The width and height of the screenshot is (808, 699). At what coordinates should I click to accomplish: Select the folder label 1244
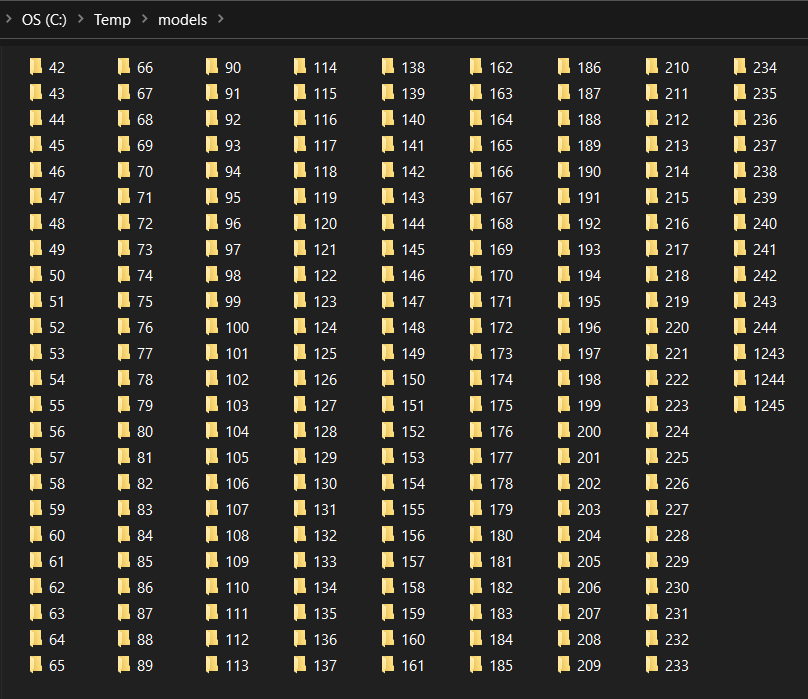point(769,379)
